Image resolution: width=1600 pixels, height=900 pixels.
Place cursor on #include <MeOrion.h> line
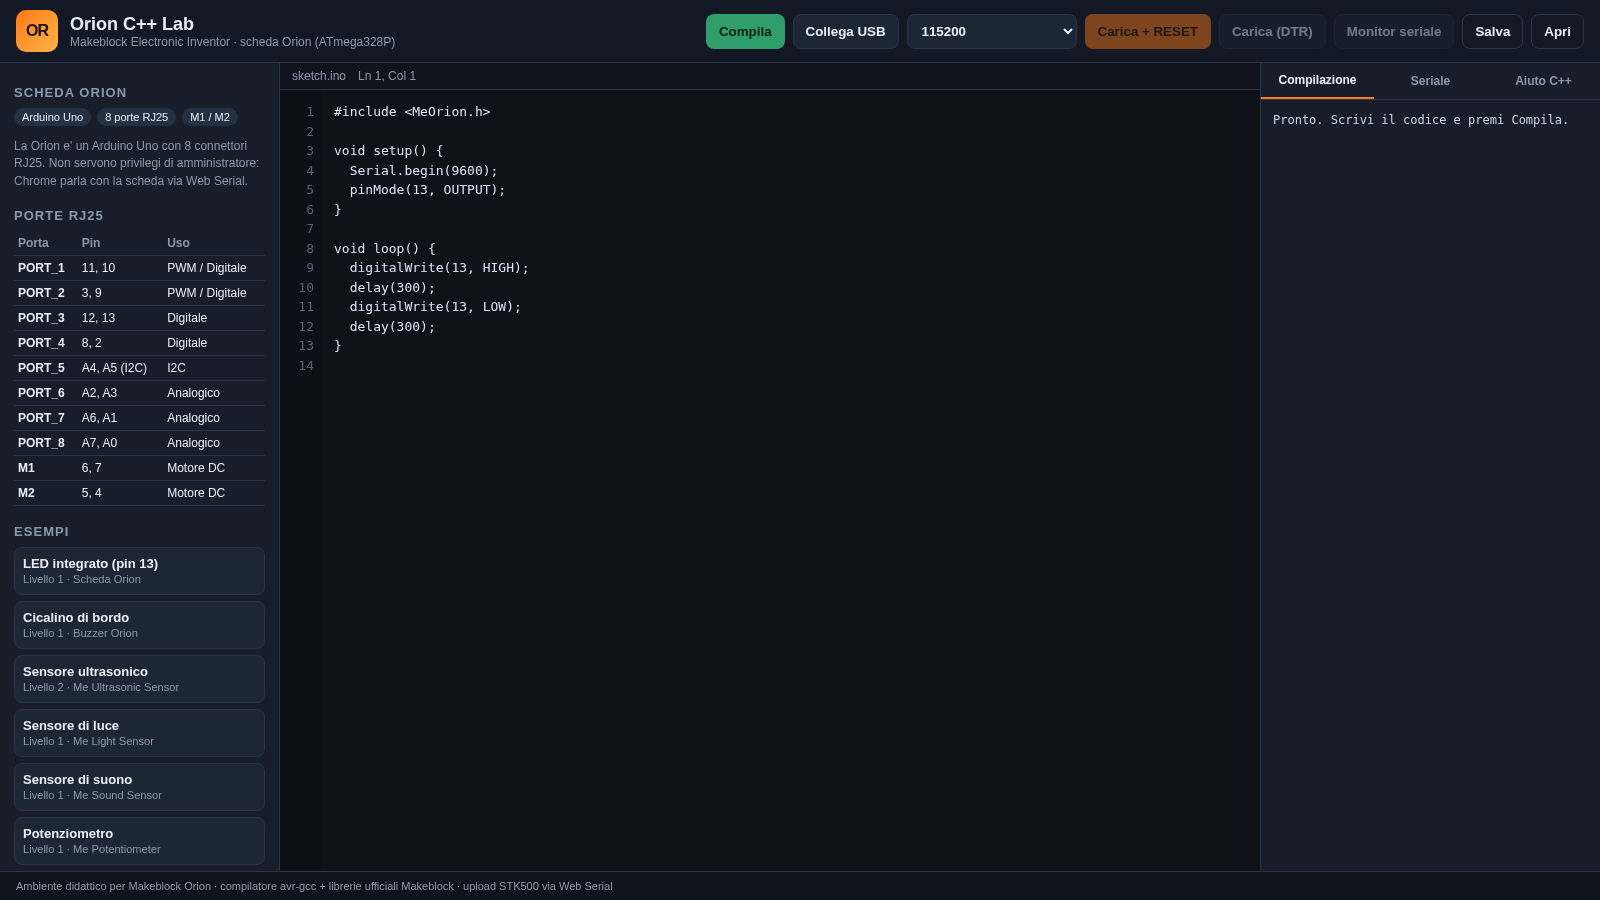(x=412, y=112)
